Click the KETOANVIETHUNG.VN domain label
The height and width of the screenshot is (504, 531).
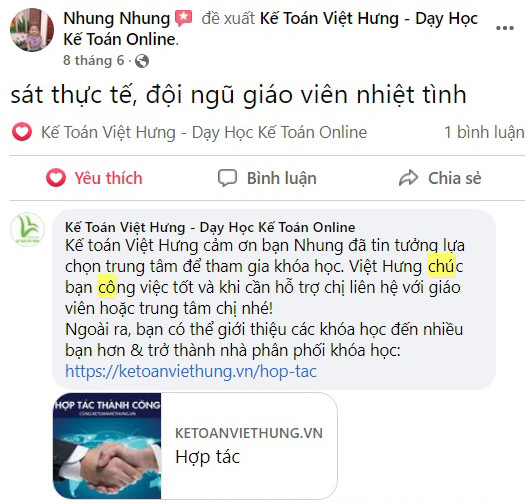pyautogui.click(x=249, y=433)
